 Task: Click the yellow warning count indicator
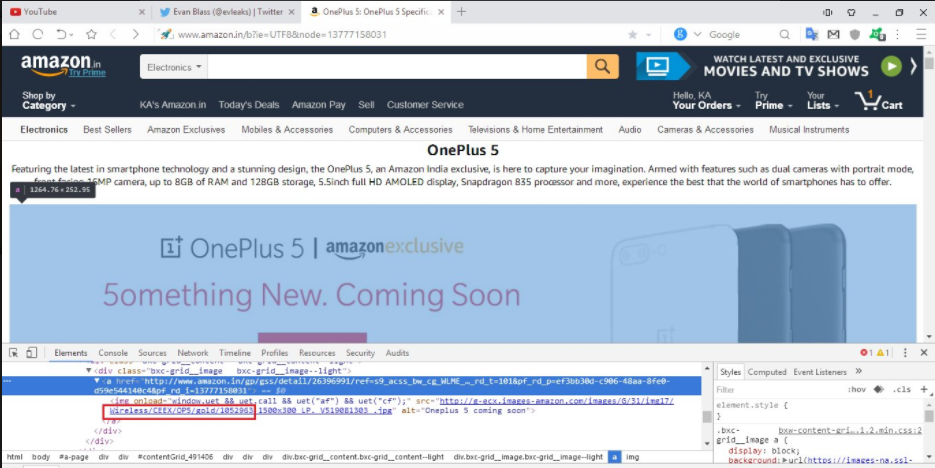click(883, 352)
